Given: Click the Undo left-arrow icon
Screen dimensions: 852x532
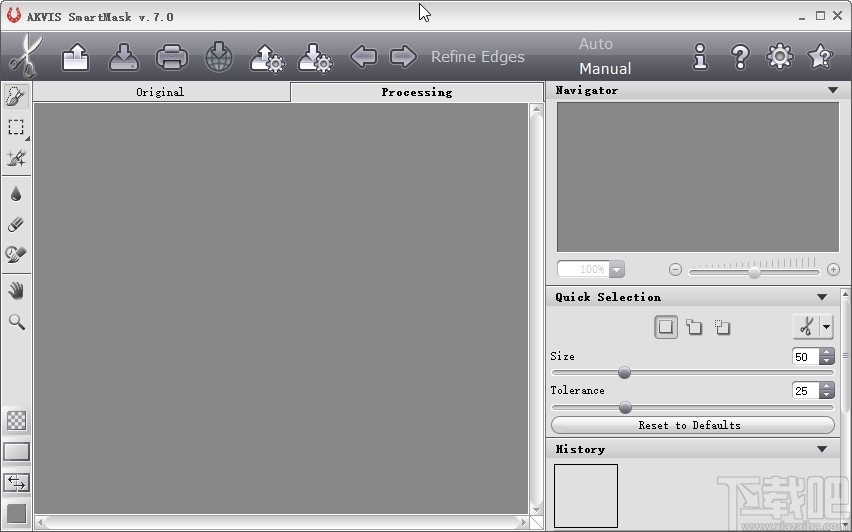Looking at the screenshot, I should click(x=363, y=57).
